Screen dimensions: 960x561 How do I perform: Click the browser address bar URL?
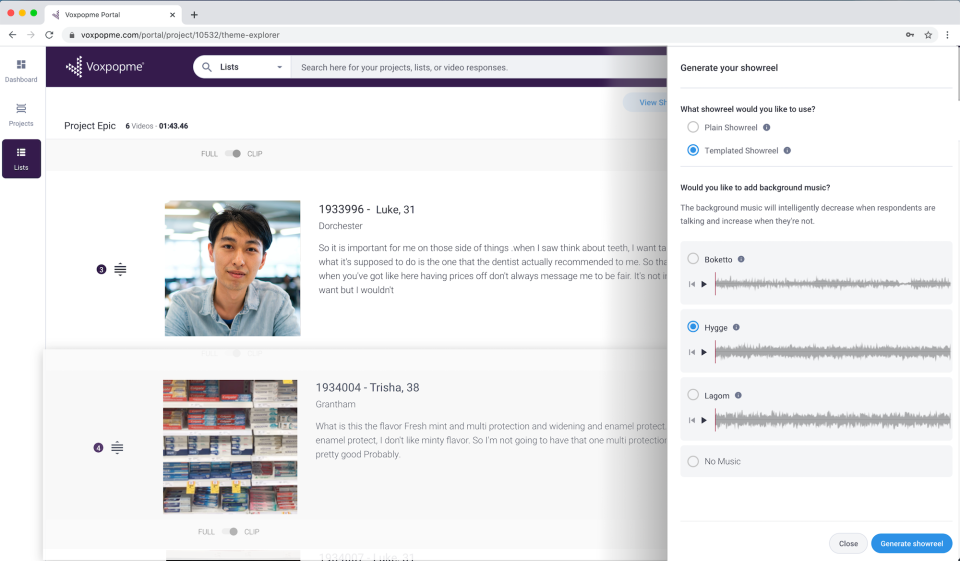[180, 35]
